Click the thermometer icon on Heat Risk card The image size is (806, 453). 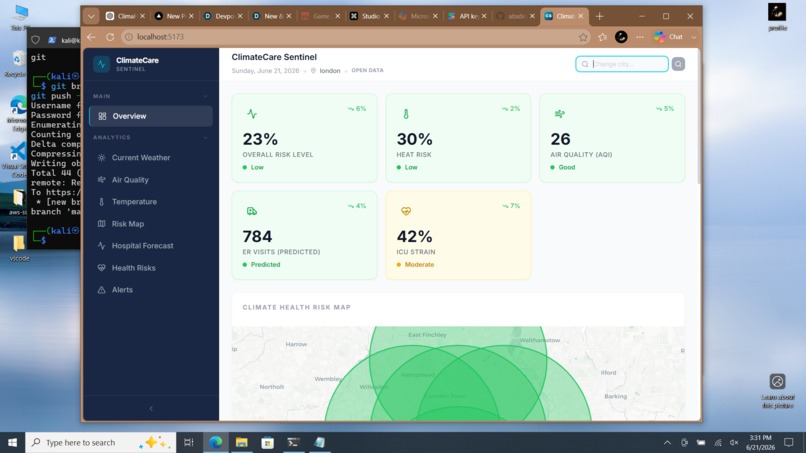(x=406, y=114)
